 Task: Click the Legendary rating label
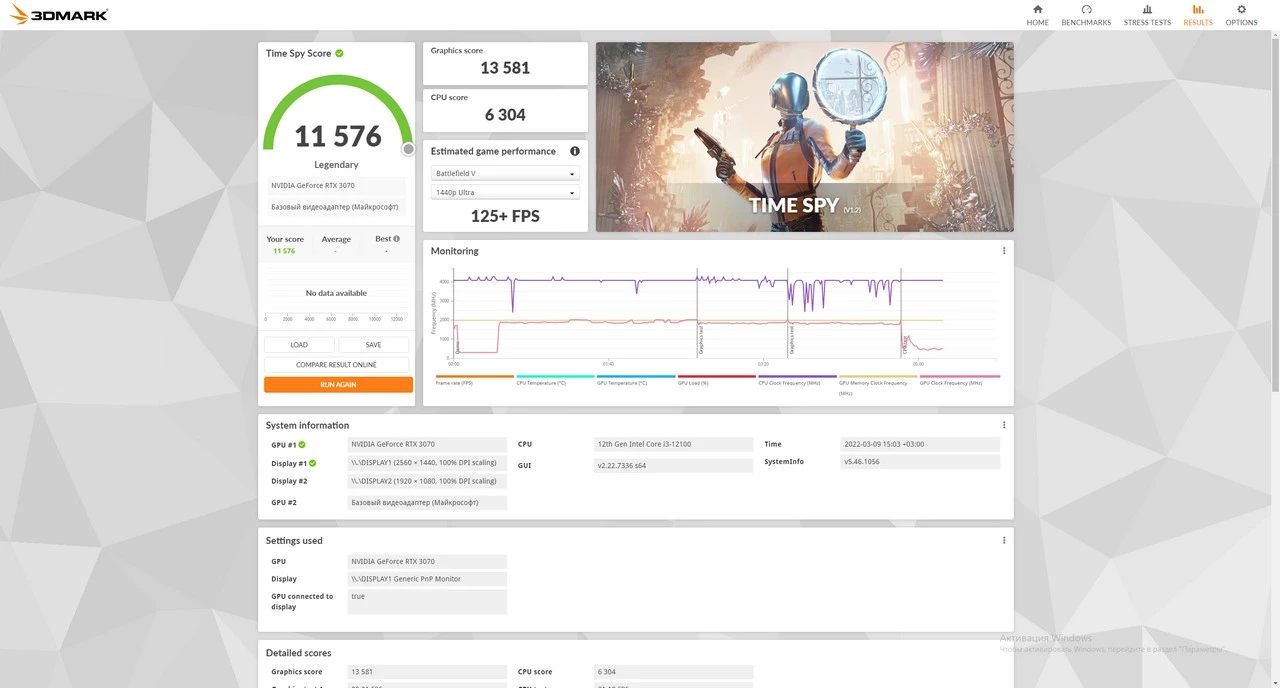[336, 165]
